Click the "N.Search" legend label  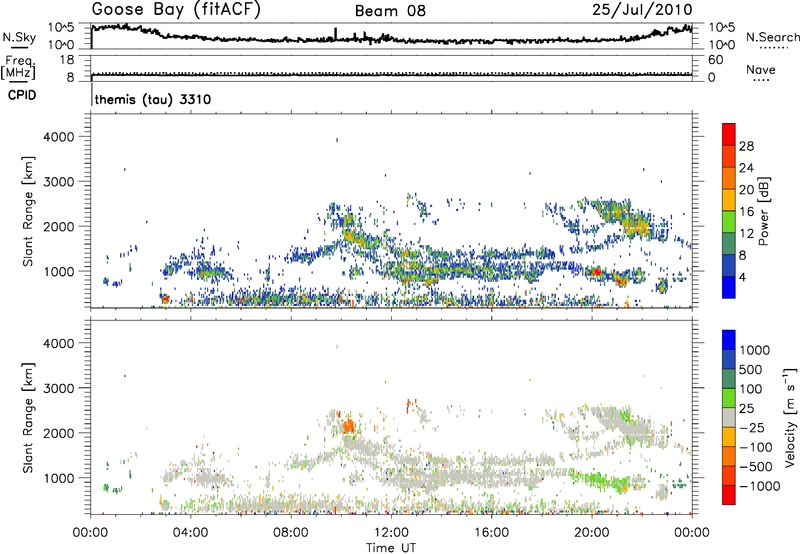pos(773,37)
